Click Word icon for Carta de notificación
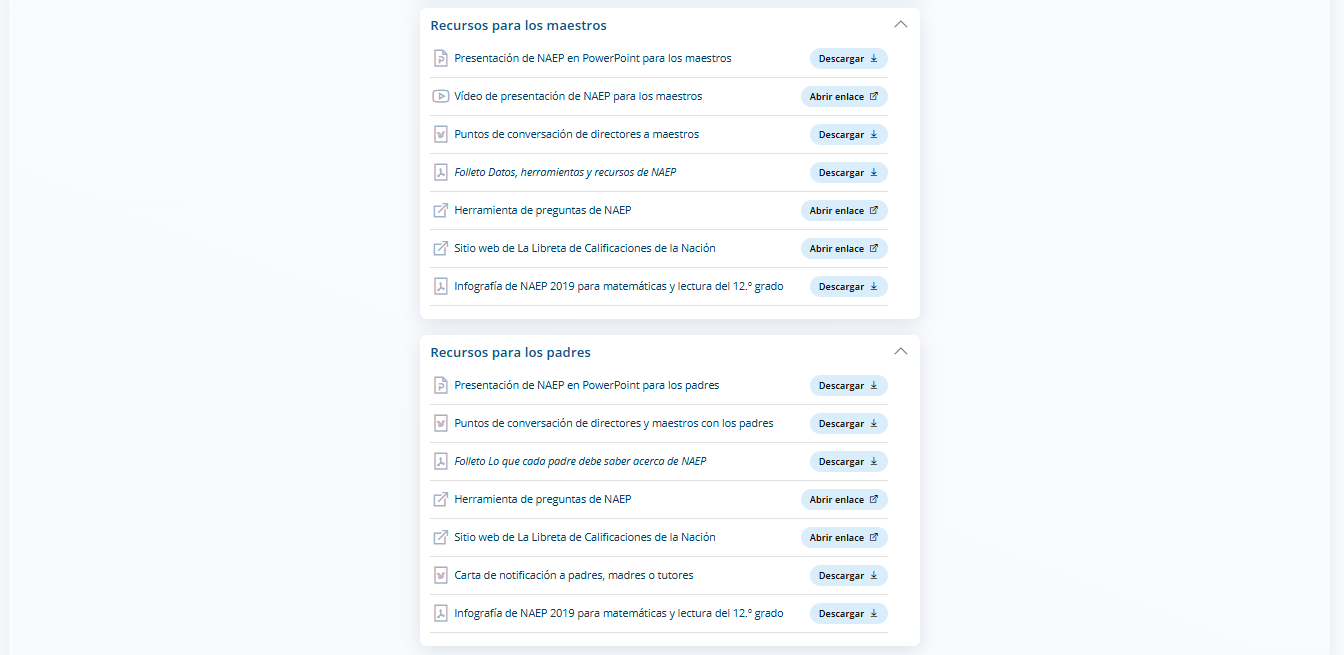The height and width of the screenshot is (655, 1344). click(x=440, y=575)
